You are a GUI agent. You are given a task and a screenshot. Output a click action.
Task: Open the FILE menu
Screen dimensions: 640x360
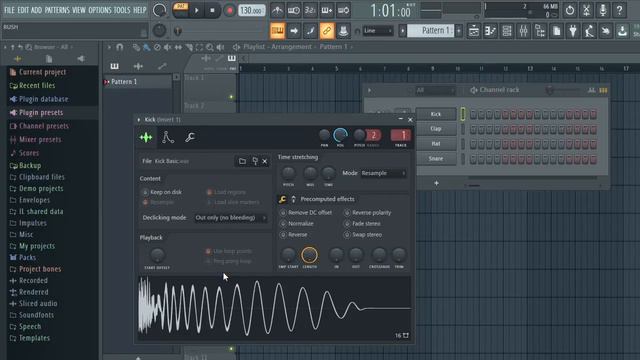click(x=9, y=10)
